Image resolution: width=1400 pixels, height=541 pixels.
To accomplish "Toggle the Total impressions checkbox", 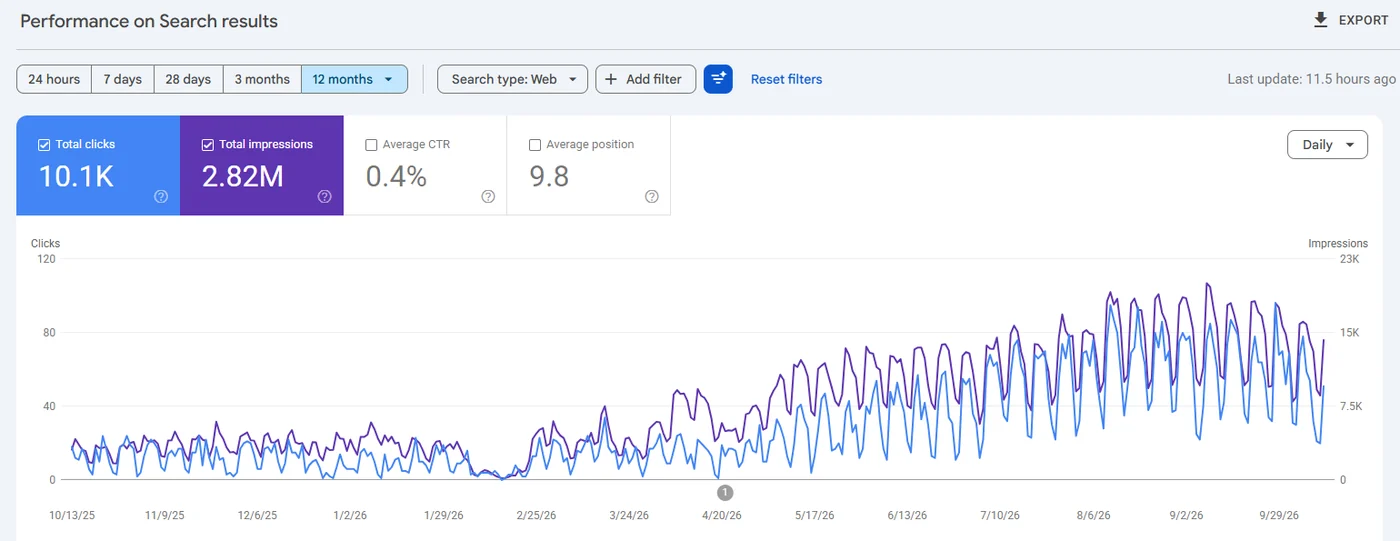I will [208, 145].
